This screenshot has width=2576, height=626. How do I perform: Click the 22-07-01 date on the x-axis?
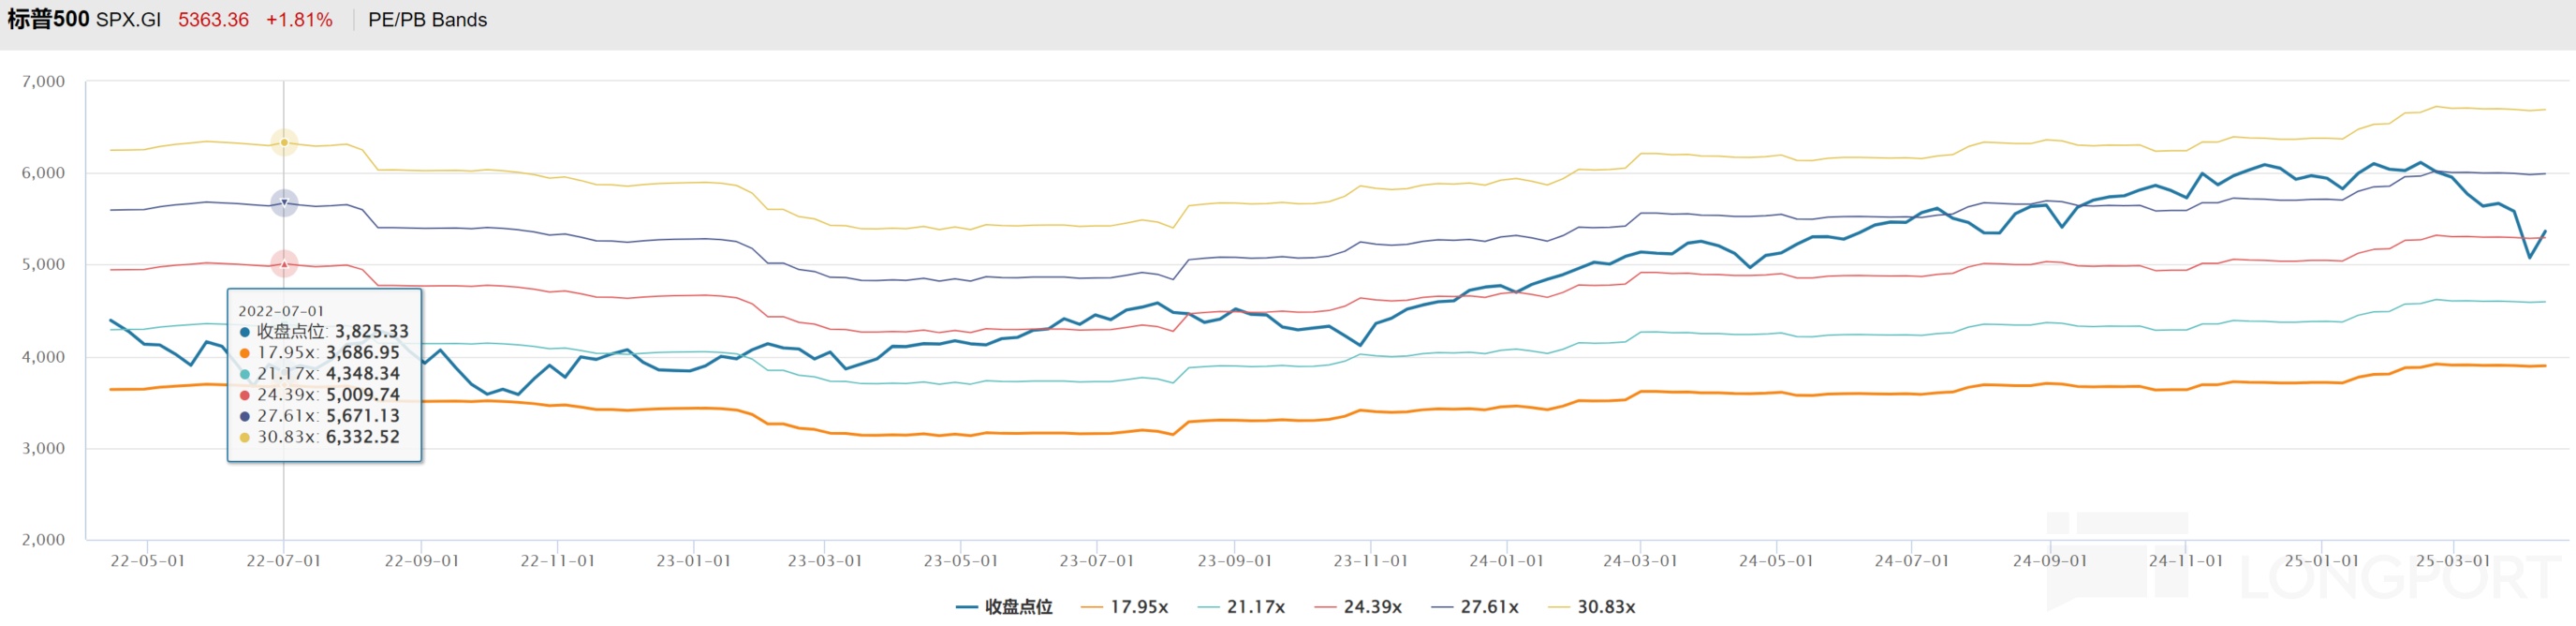284,561
